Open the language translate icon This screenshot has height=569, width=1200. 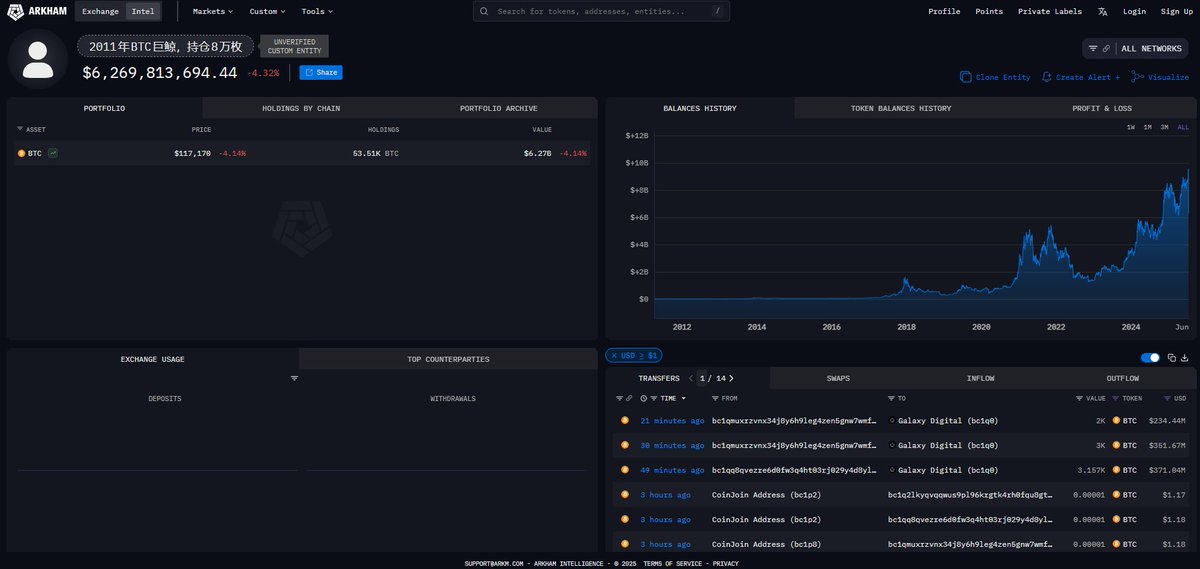coord(1102,11)
